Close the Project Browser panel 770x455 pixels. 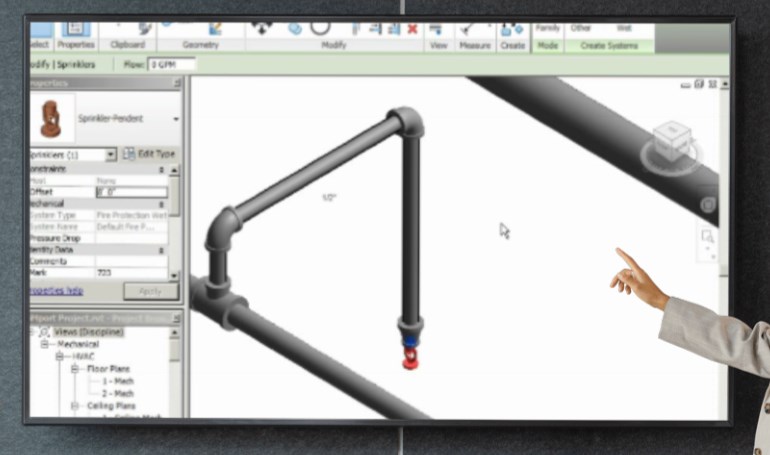(x=177, y=319)
